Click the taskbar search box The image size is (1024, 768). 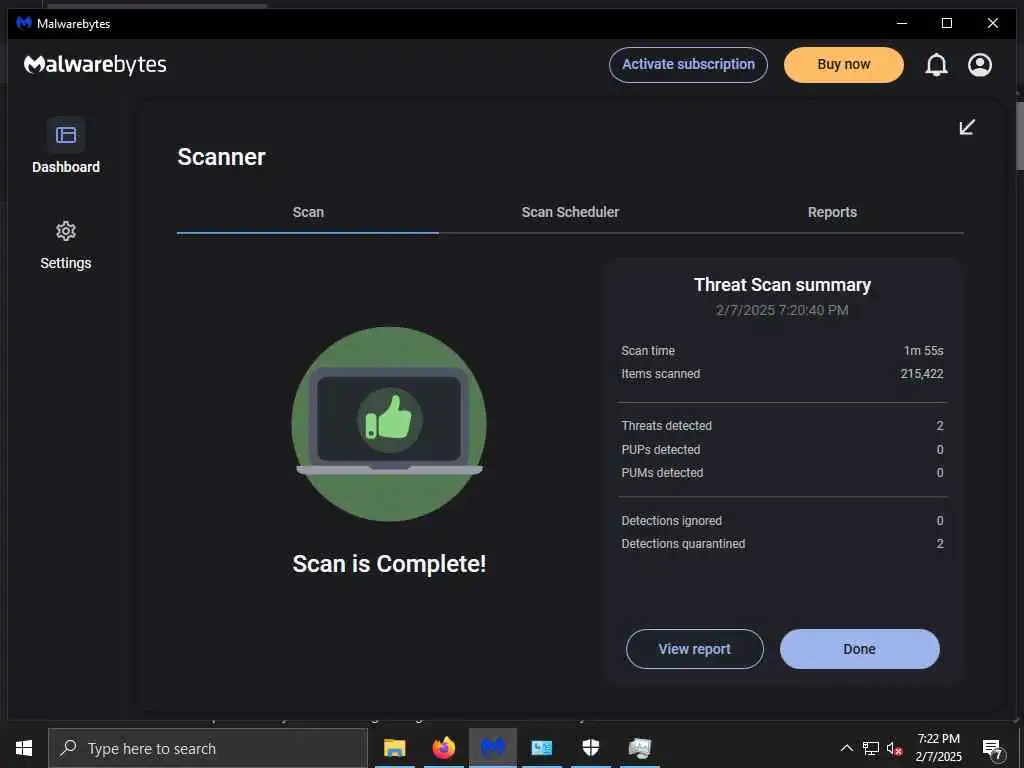coord(208,748)
